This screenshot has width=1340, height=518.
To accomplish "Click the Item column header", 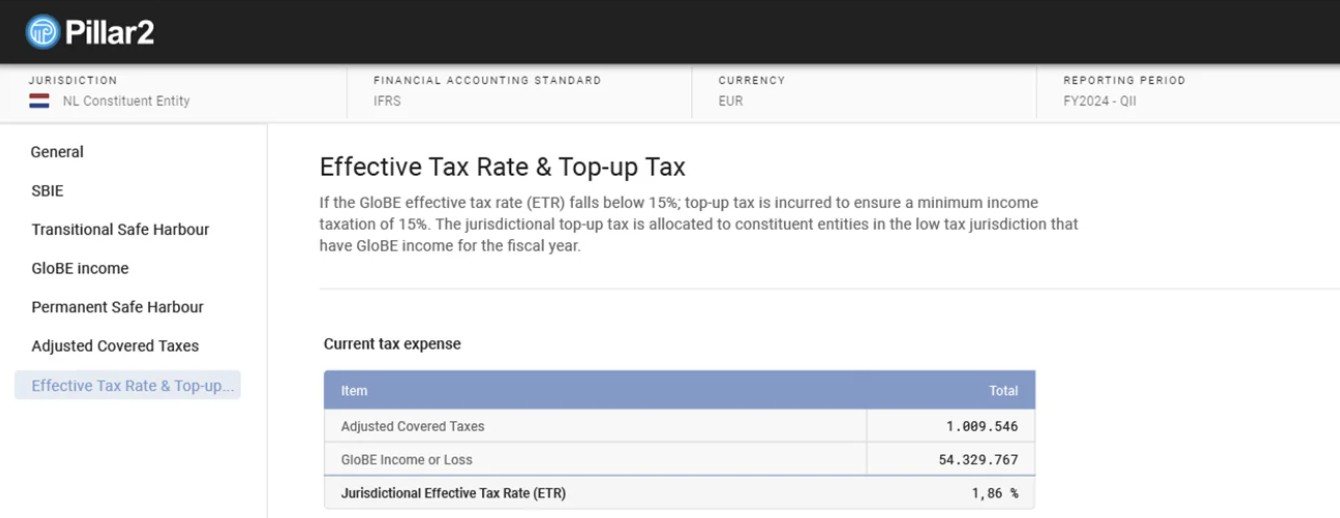I will (354, 391).
